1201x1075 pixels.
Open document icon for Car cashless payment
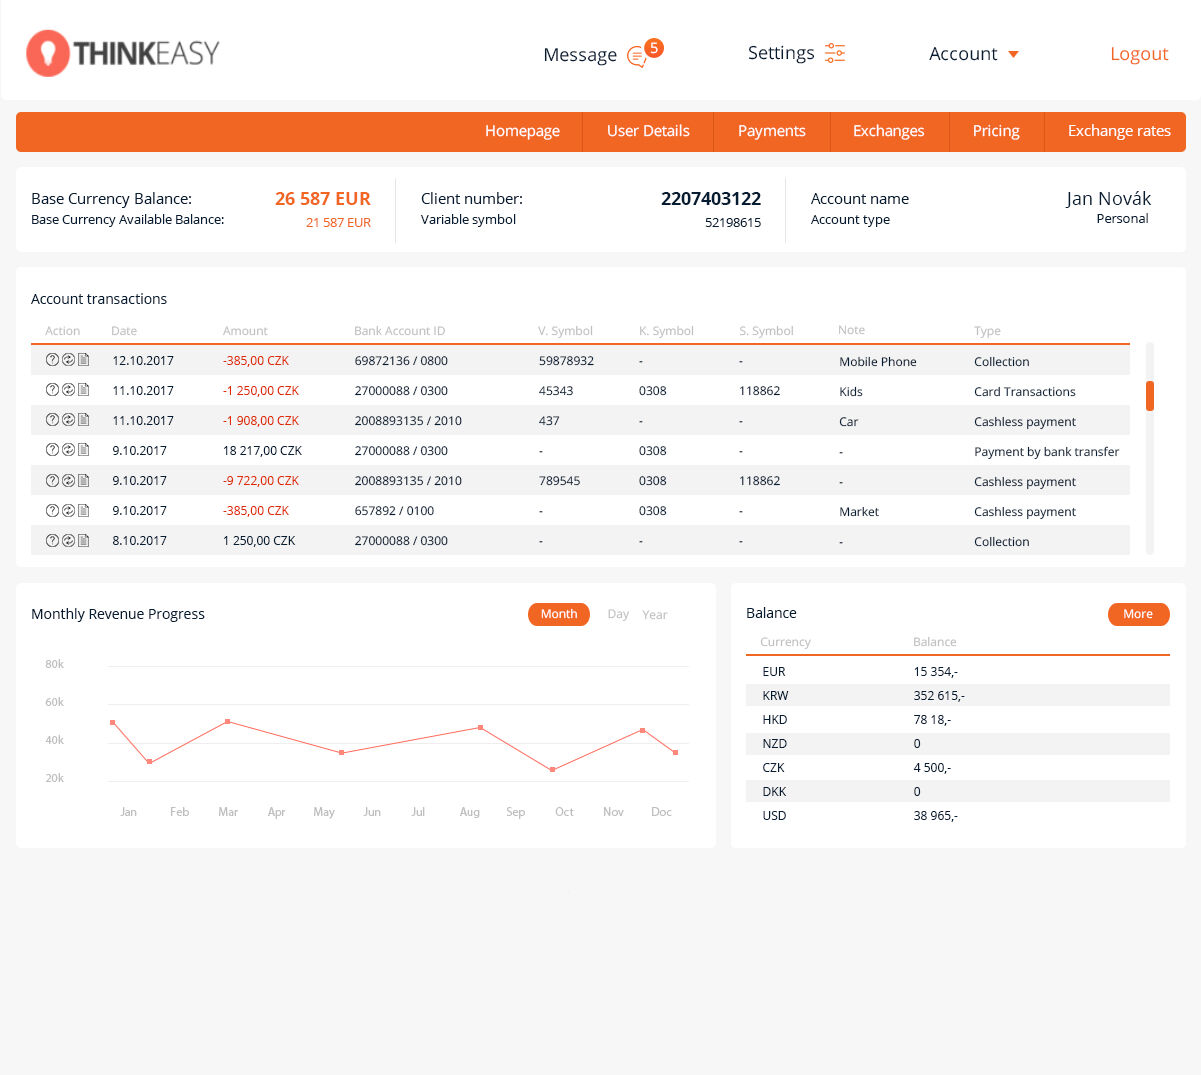pyautogui.click(x=84, y=420)
